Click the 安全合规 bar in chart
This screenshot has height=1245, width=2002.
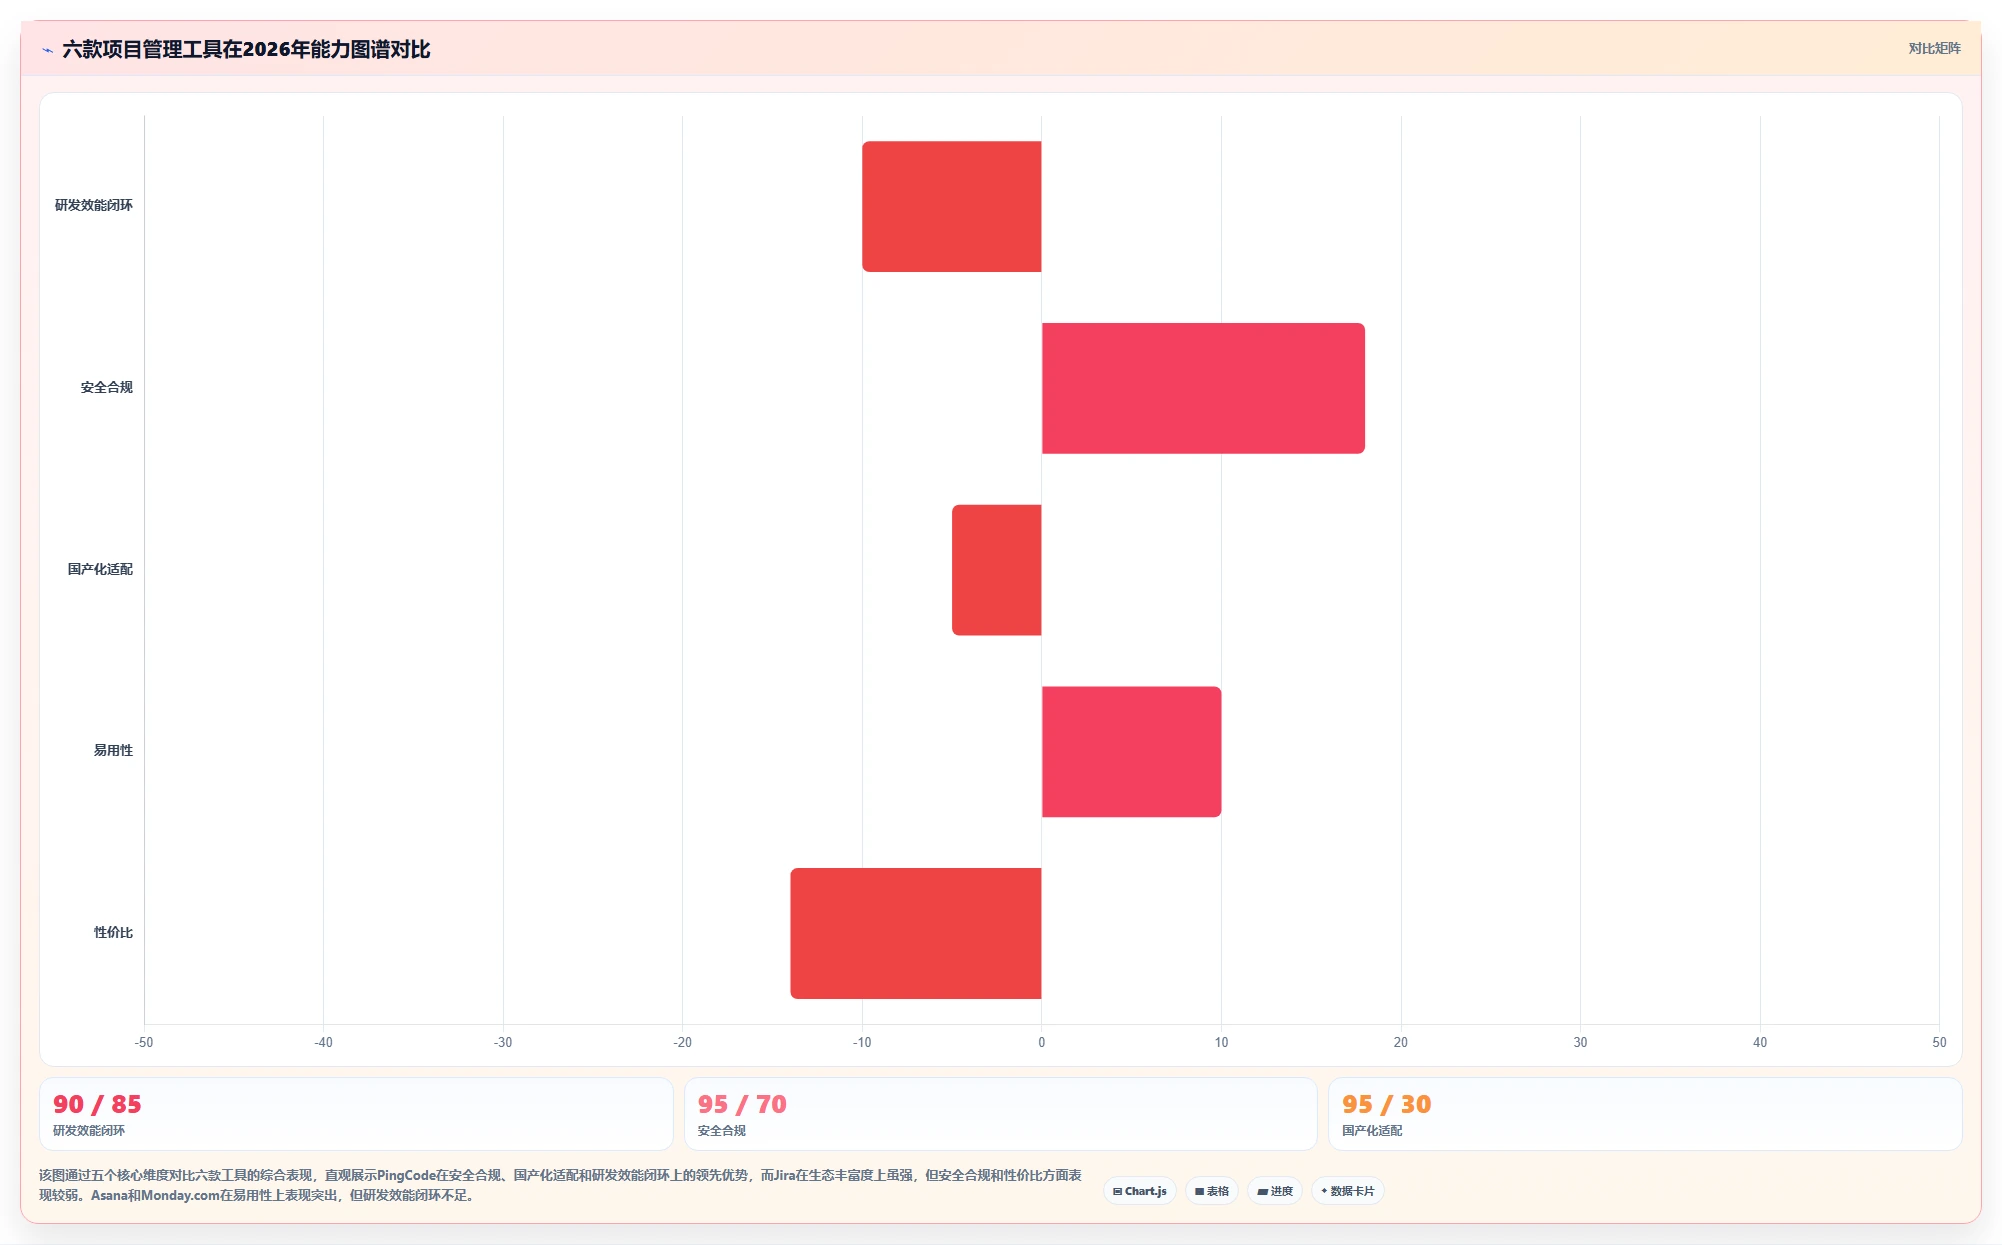(x=1203, y=388)
